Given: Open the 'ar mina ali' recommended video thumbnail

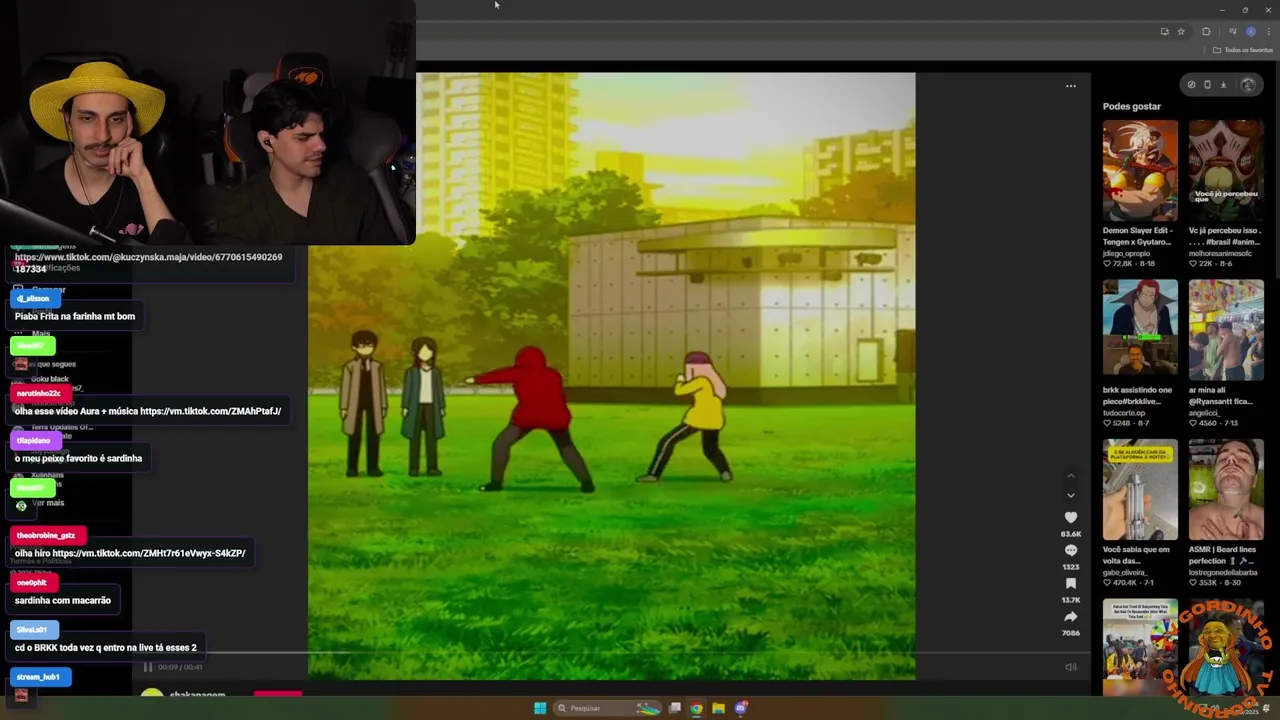Looking at the screenshot, I should coord(1226,329).
